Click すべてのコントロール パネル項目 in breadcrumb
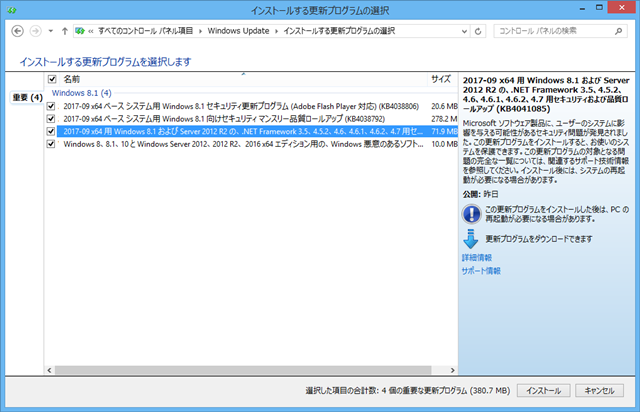 (x=145, y=31)
